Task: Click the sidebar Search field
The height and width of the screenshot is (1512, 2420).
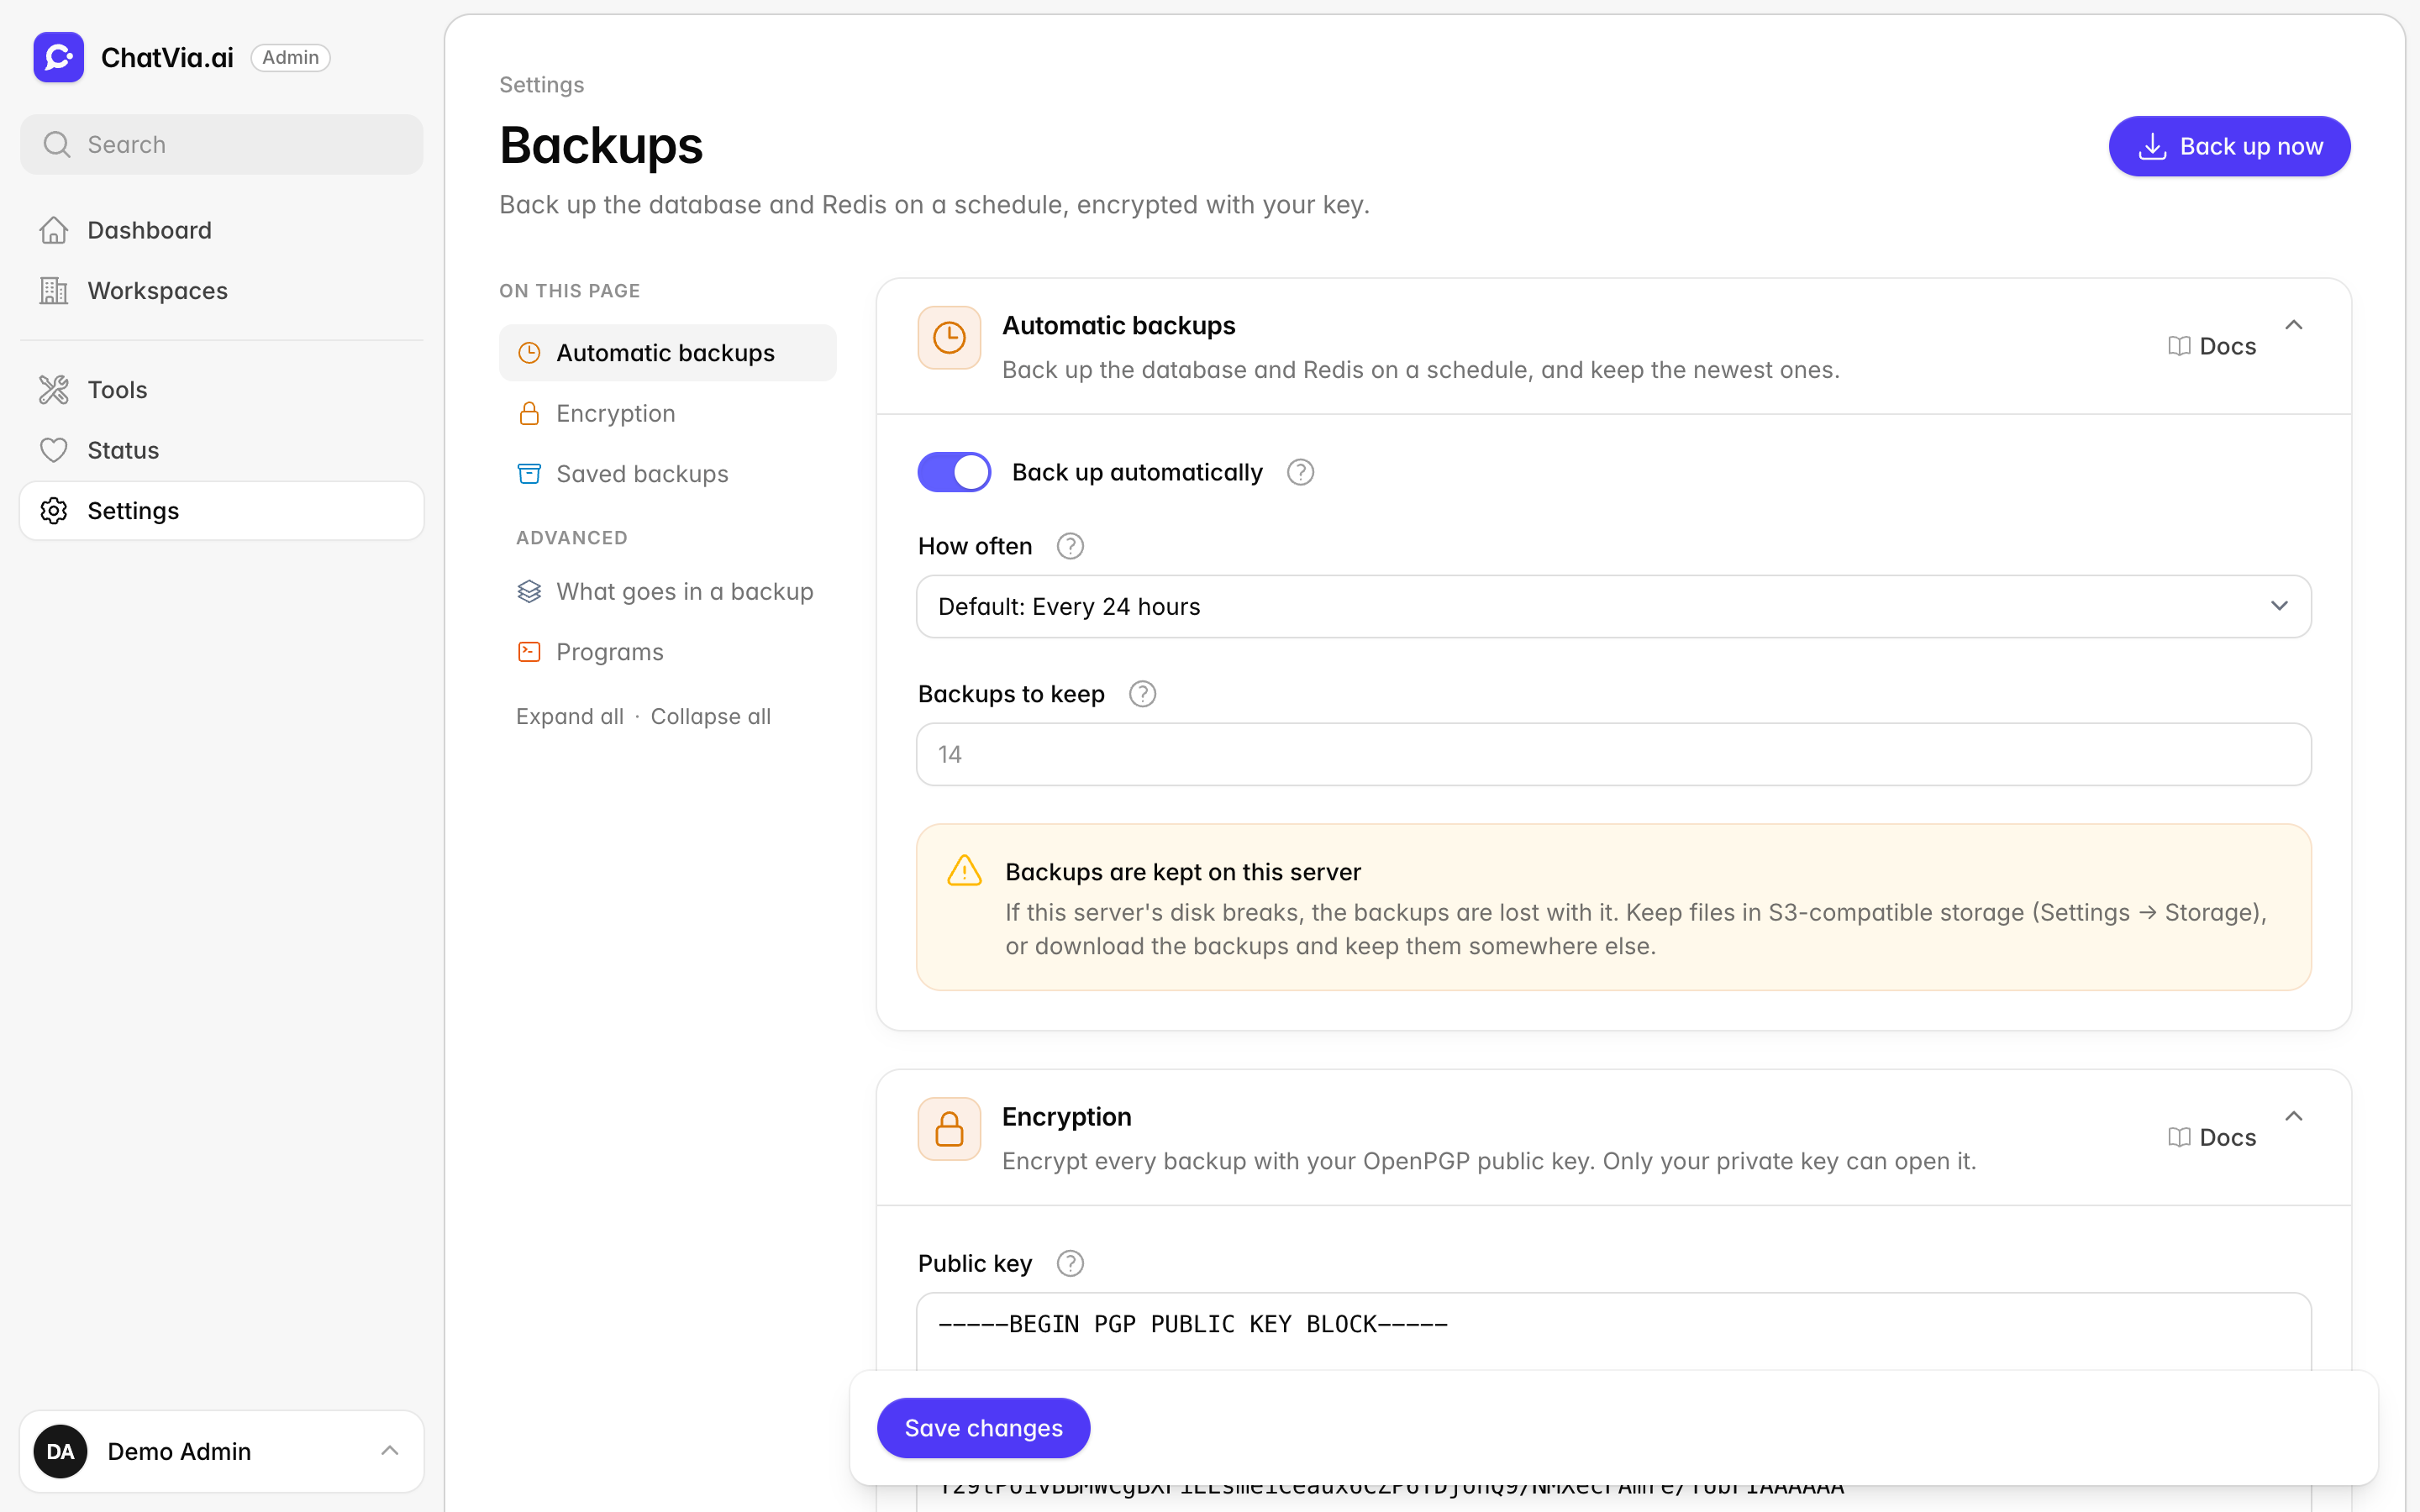Action: pyautogui.click(x=221, y=144)
